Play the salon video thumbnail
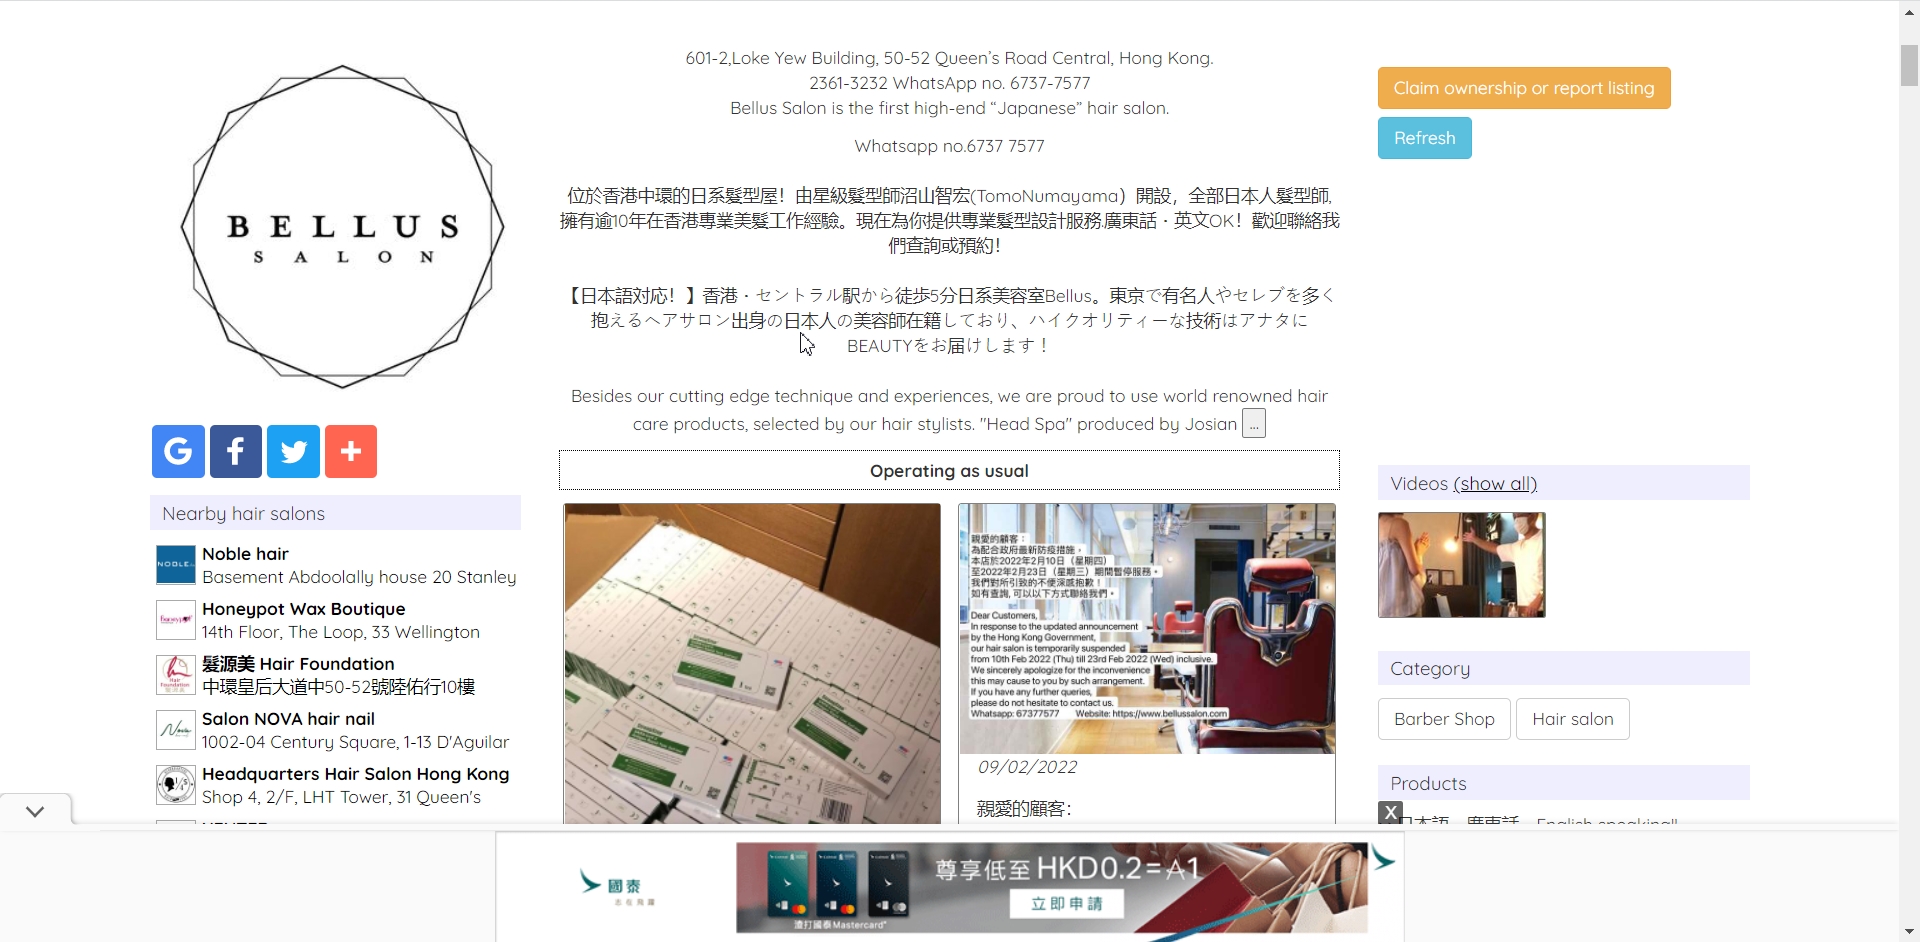 (1462, 565)
